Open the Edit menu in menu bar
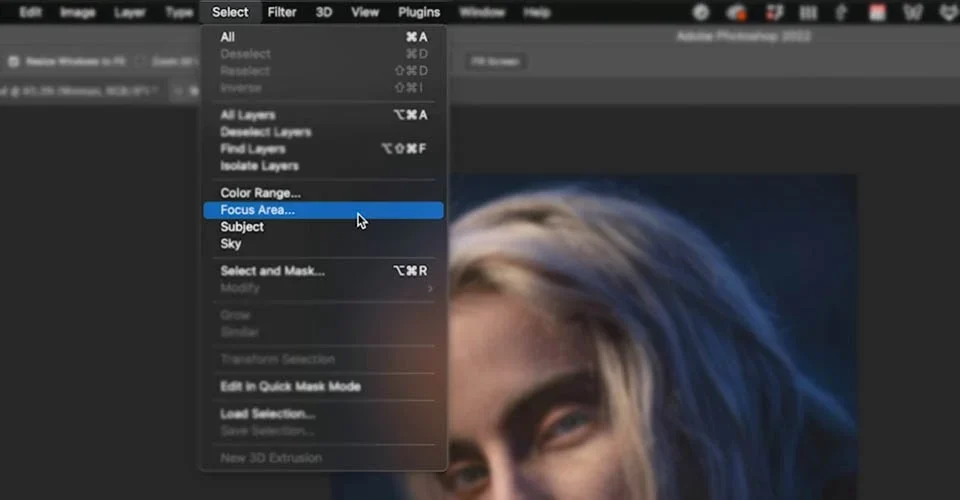 point(30,12)
